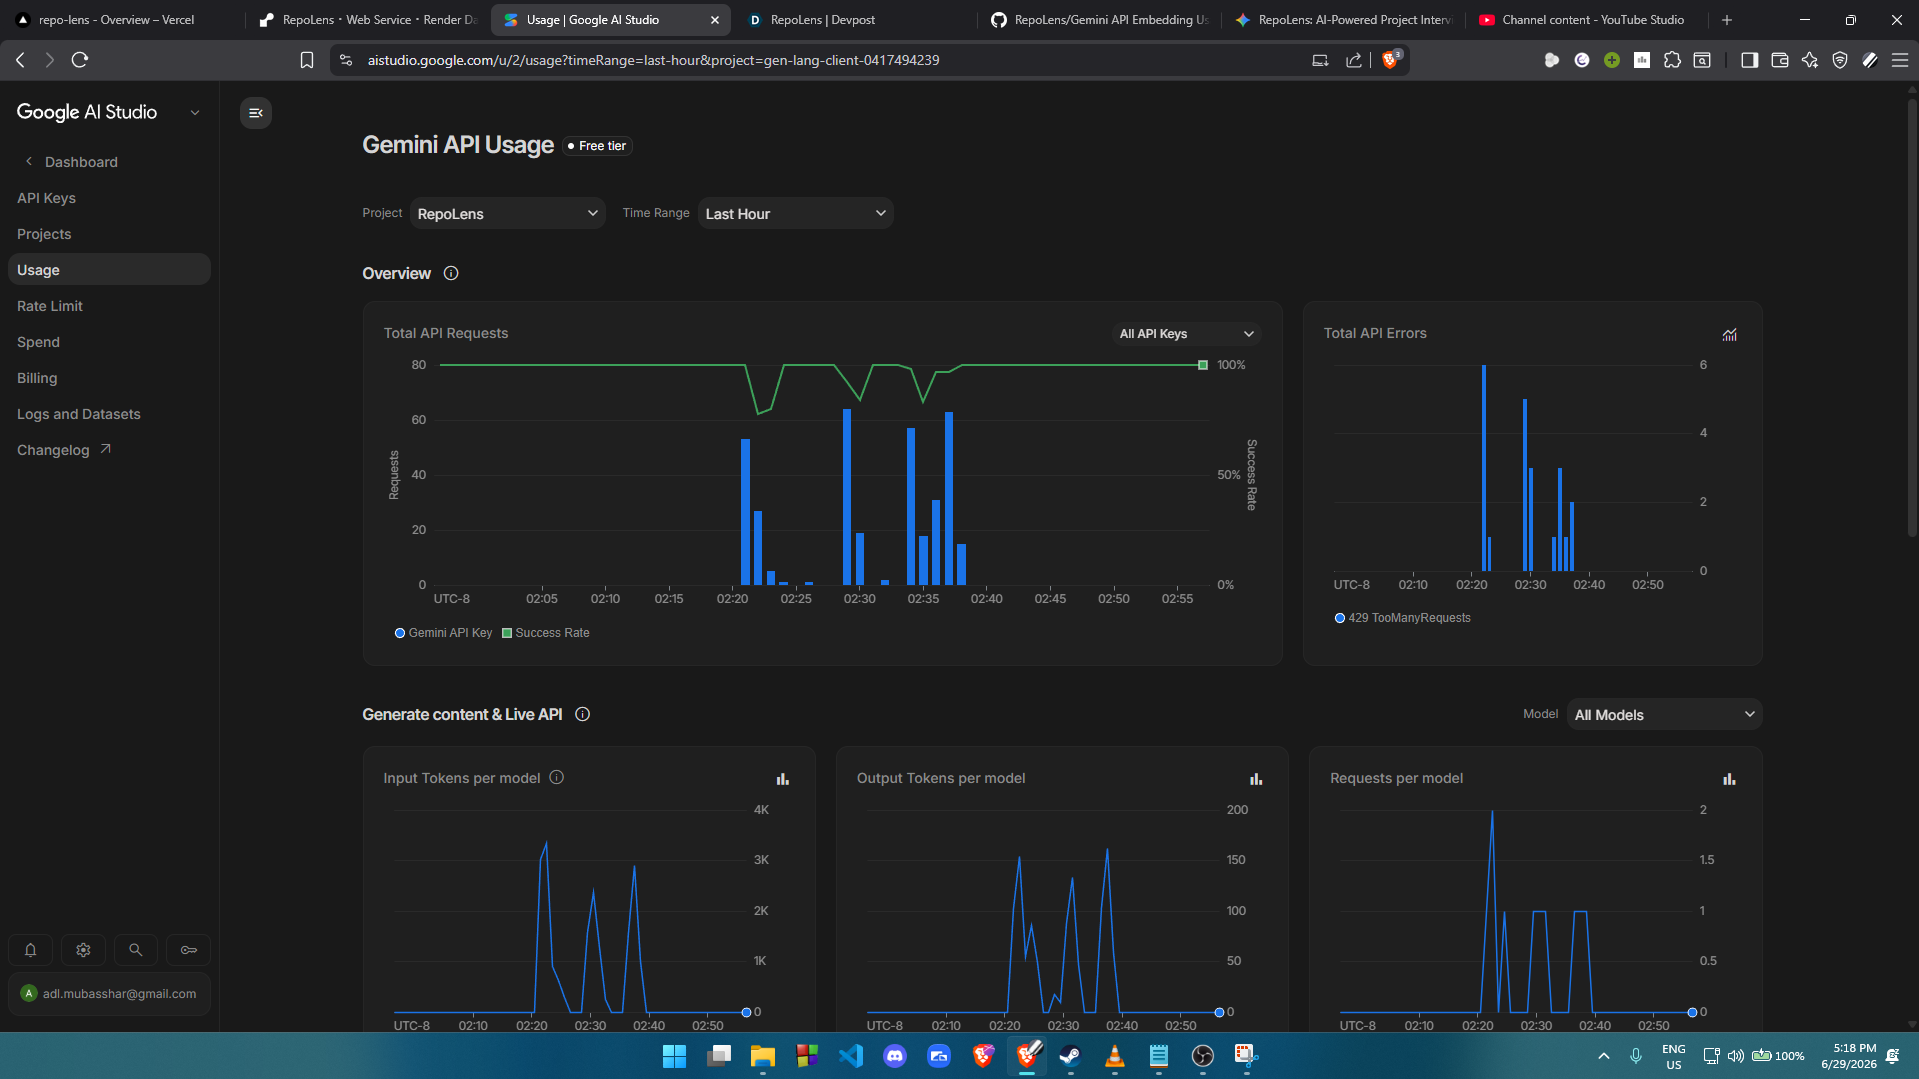Open Discord from the taskbar
1919x1079 pixels.
coord(895,1056)
